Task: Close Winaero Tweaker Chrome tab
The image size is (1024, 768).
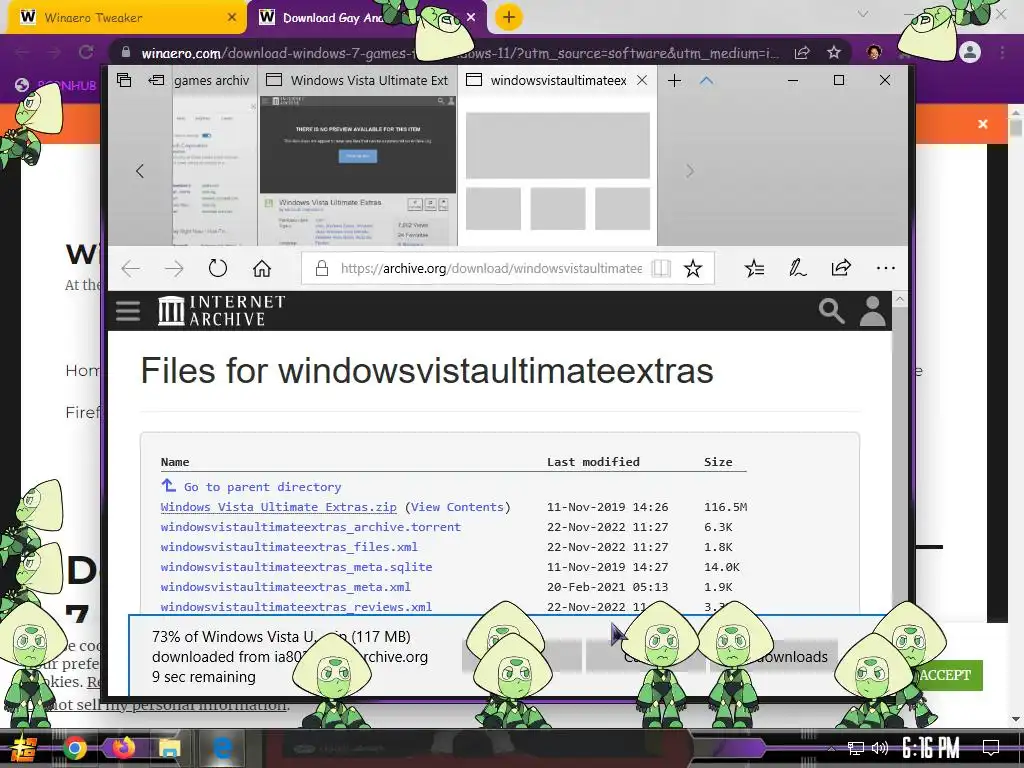Action: pyautogui.click(x=231, y=18)
